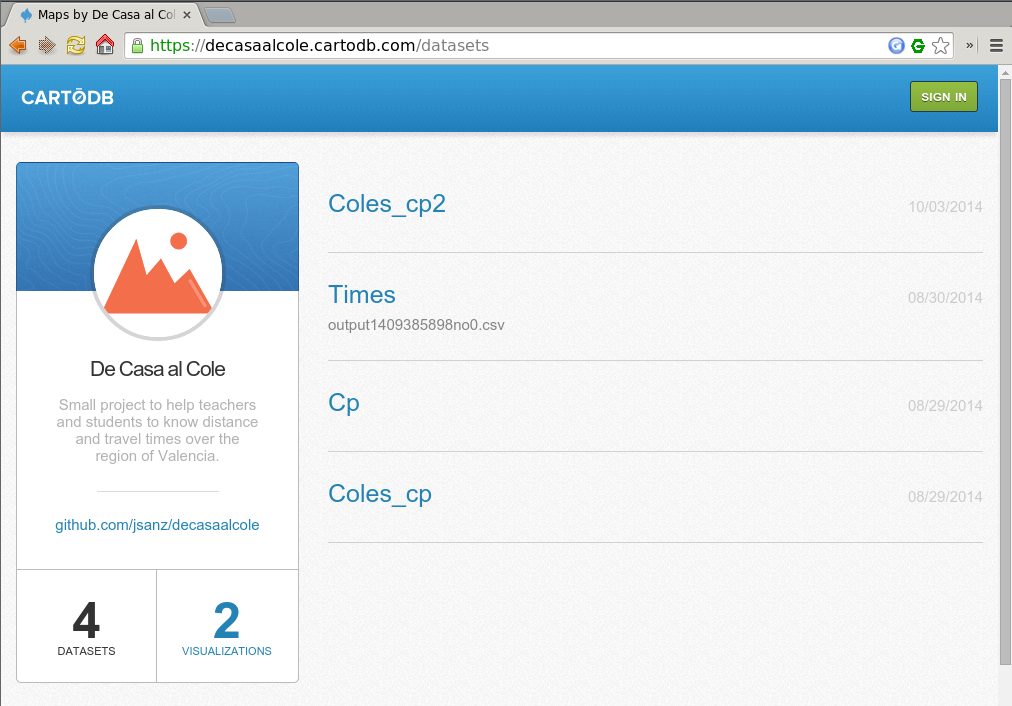Click the blue G extension icon in address bar

click(896, 45)
